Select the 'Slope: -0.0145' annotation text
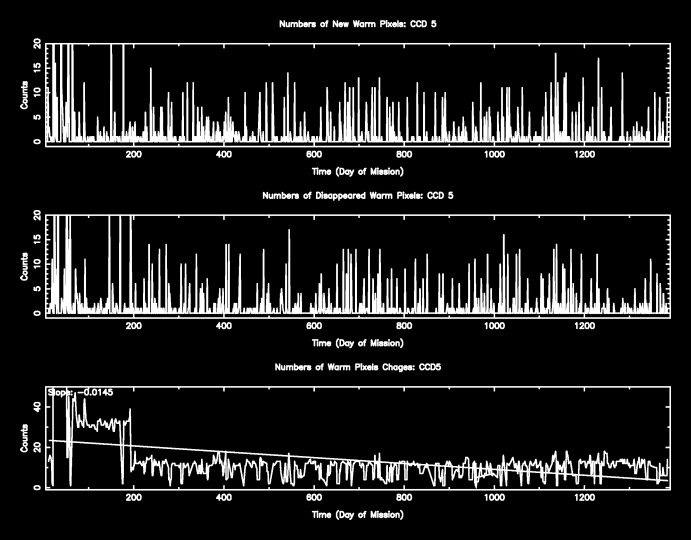This screenshot has height=540, width=691. (x=80, y=392)
